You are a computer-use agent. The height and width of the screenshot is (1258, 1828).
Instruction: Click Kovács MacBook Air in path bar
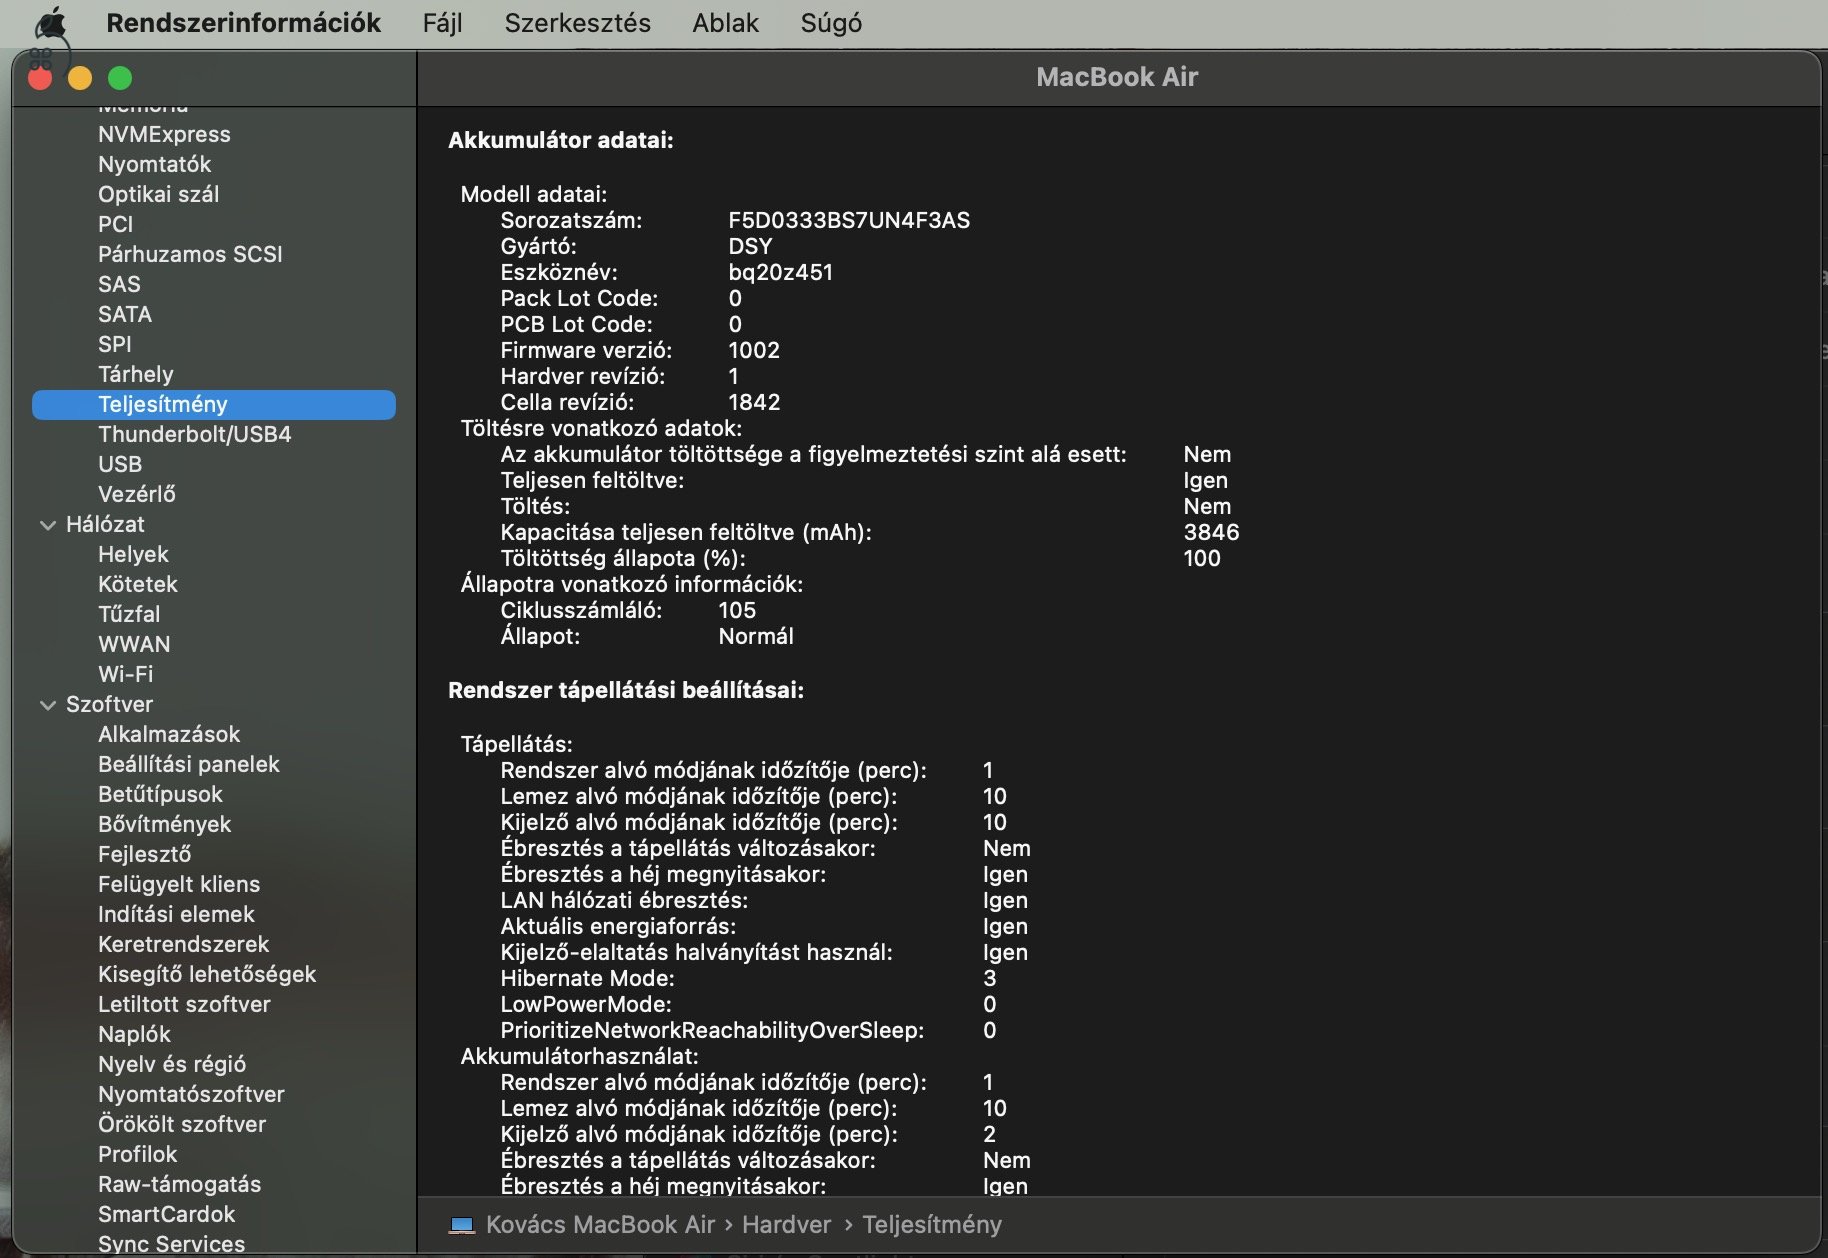600,1225
